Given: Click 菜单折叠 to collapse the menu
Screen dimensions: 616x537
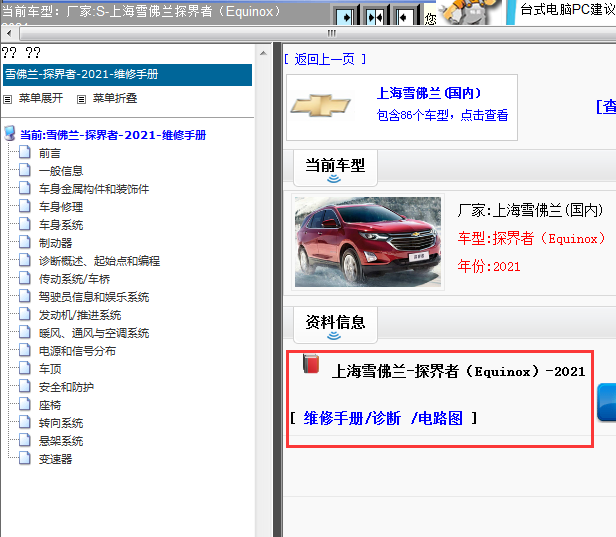Looking at the screenshot, I should [115, 98].
